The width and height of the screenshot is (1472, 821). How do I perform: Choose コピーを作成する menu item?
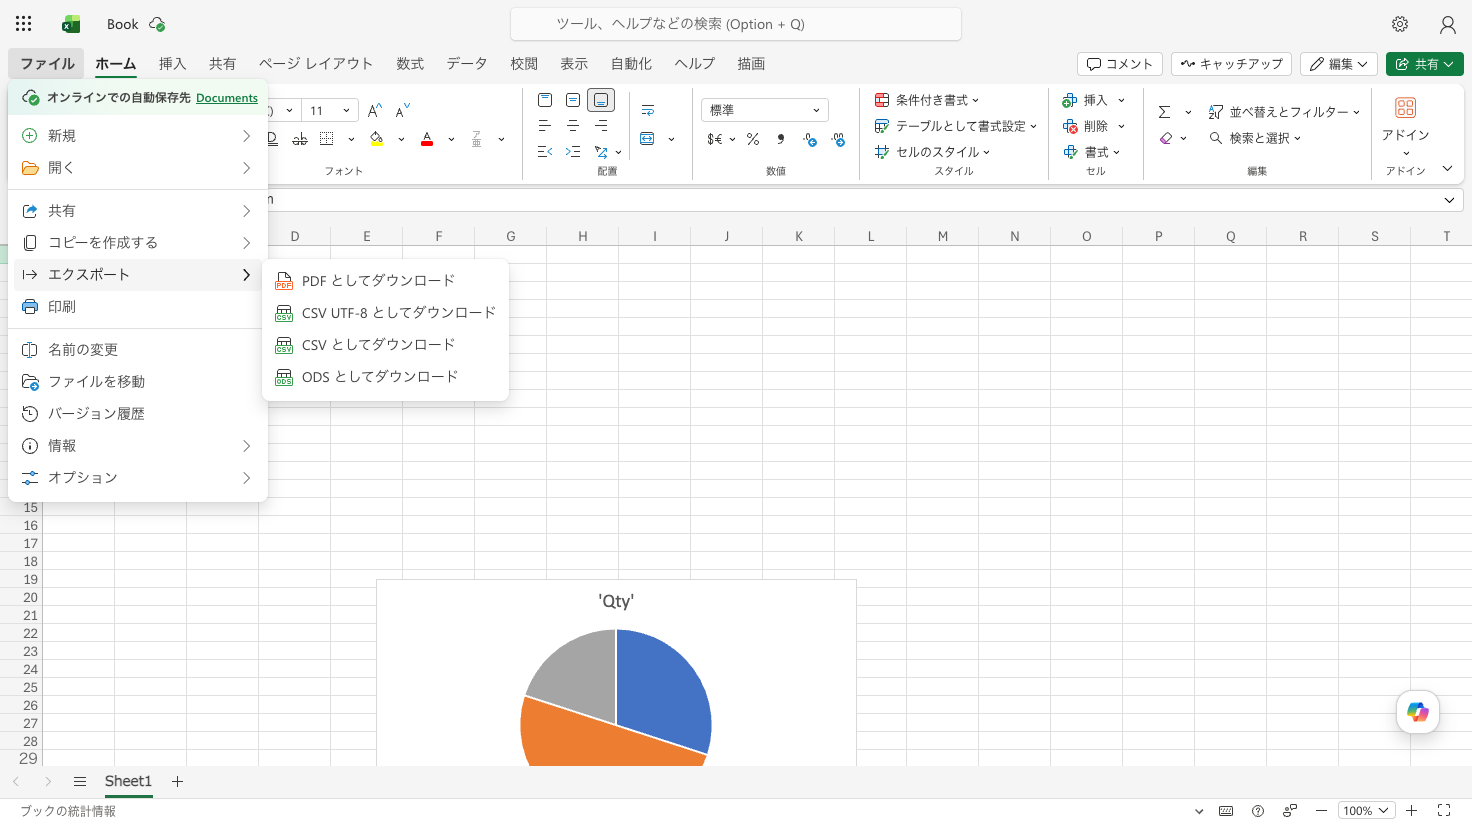point(138,243)
